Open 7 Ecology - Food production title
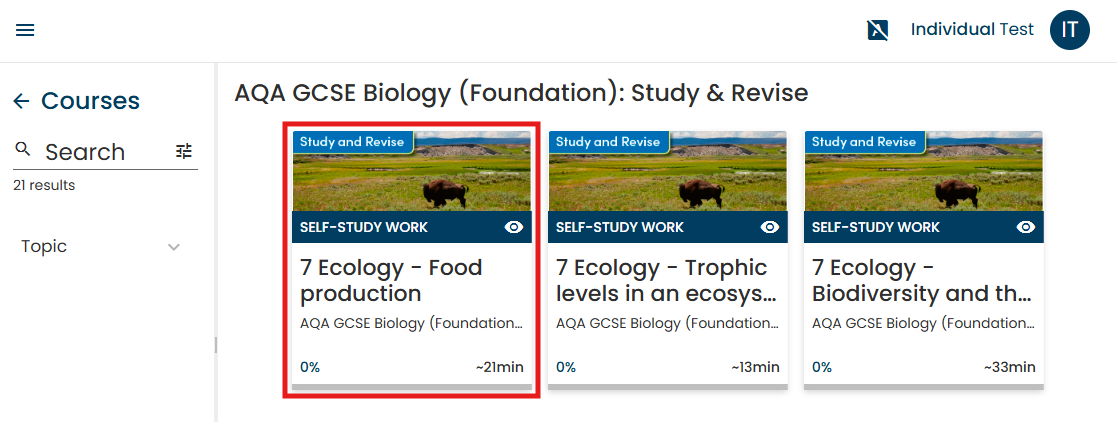Screen dimensions: 1117x422 pyautogui.click(x=391, y=281)
